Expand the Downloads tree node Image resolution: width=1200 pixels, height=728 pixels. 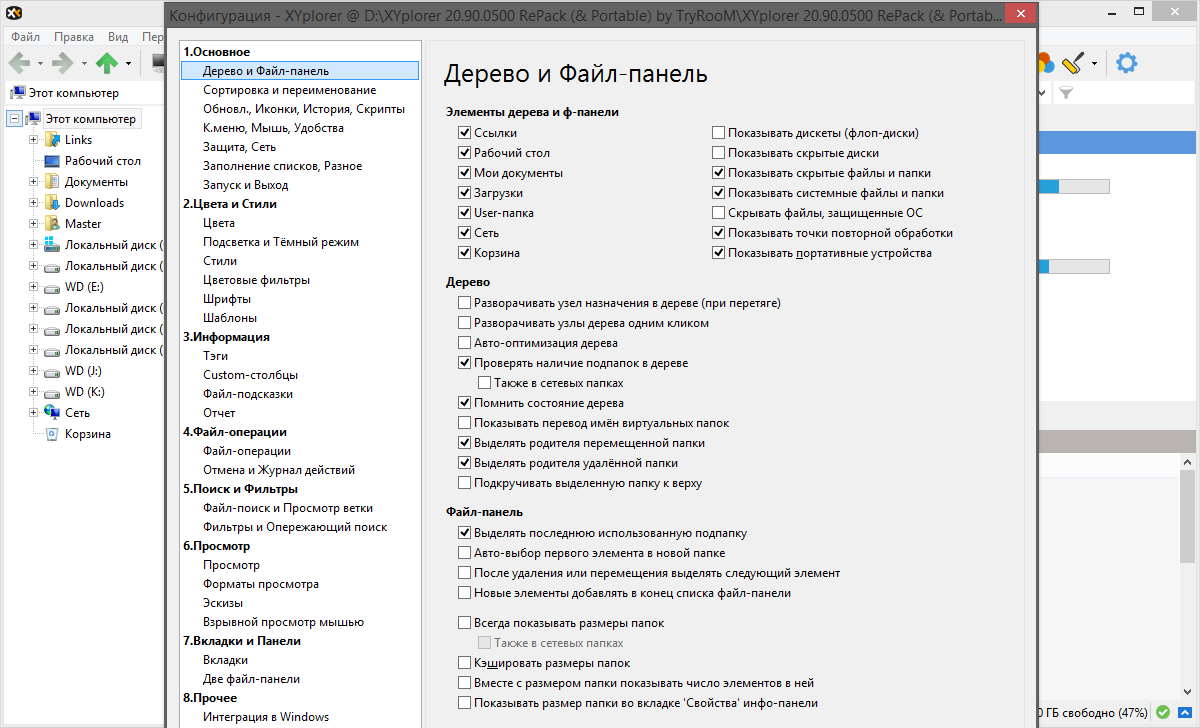point(33,203)
